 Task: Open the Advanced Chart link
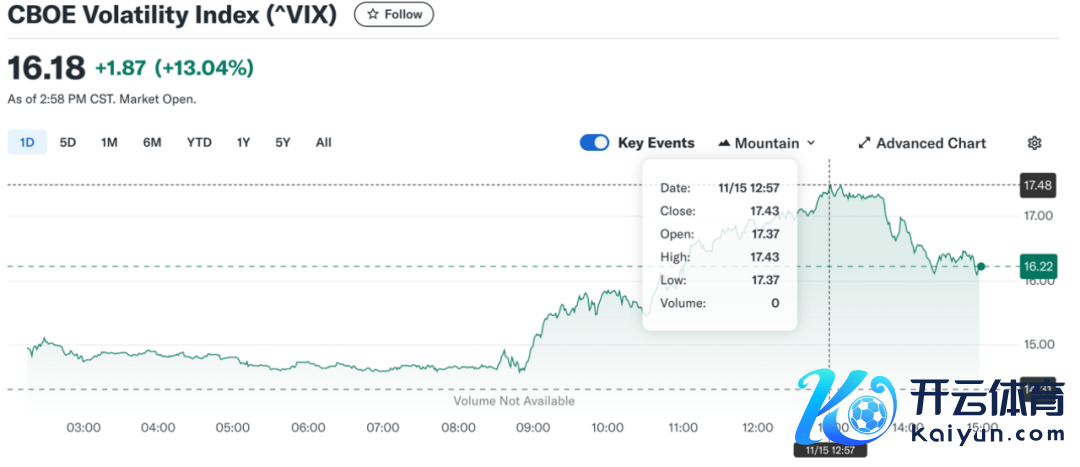[x=922, y=143]
